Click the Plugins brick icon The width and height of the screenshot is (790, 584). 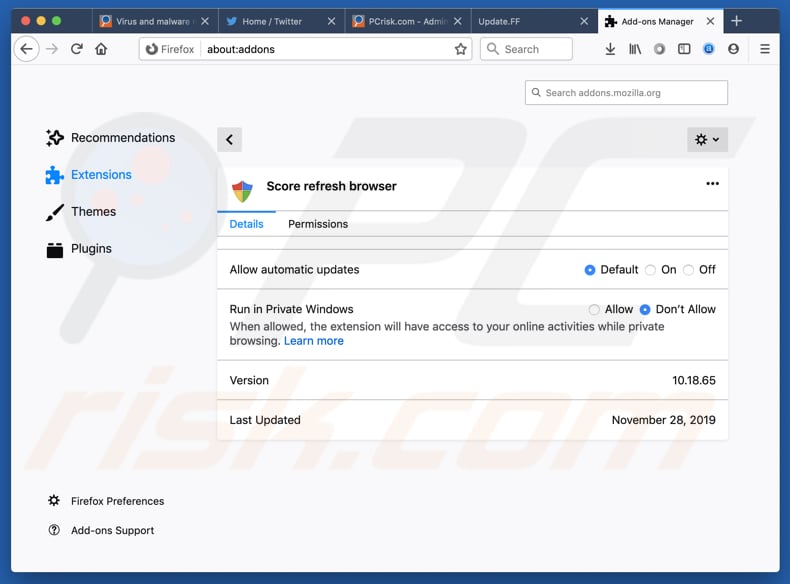tap(54, 249)
